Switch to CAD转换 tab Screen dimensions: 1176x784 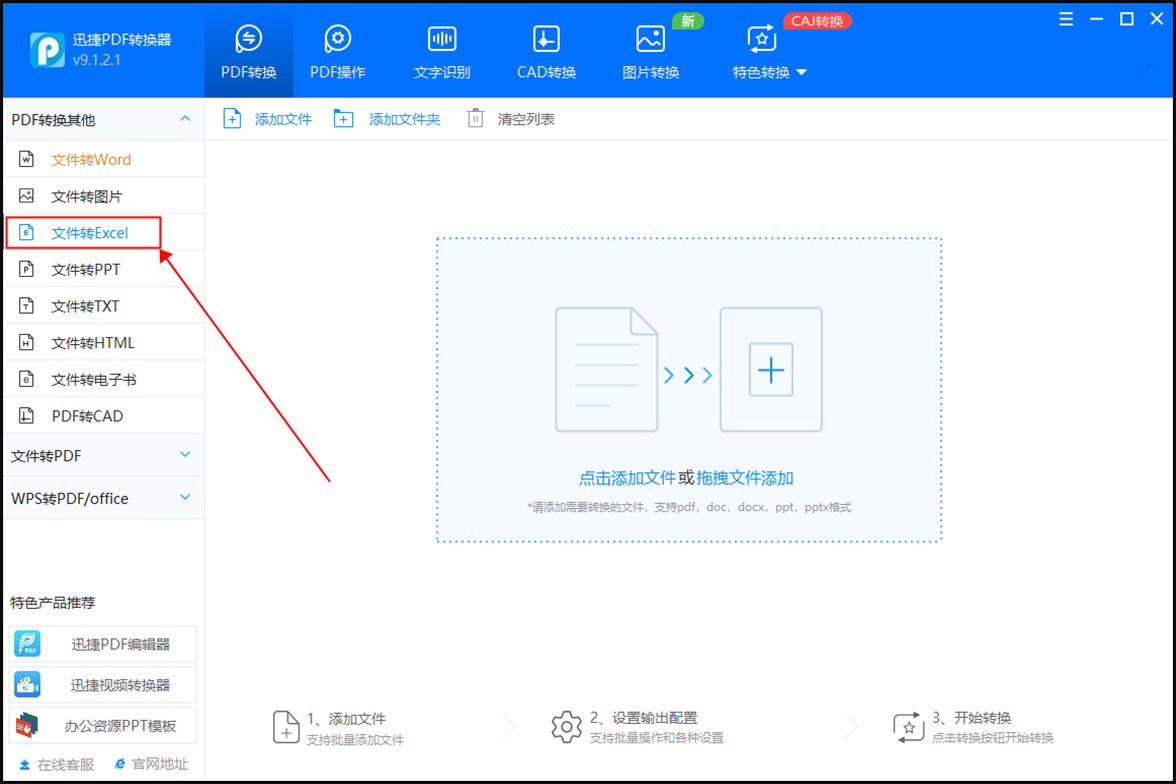pyautogui.click(x=546, y=52)
